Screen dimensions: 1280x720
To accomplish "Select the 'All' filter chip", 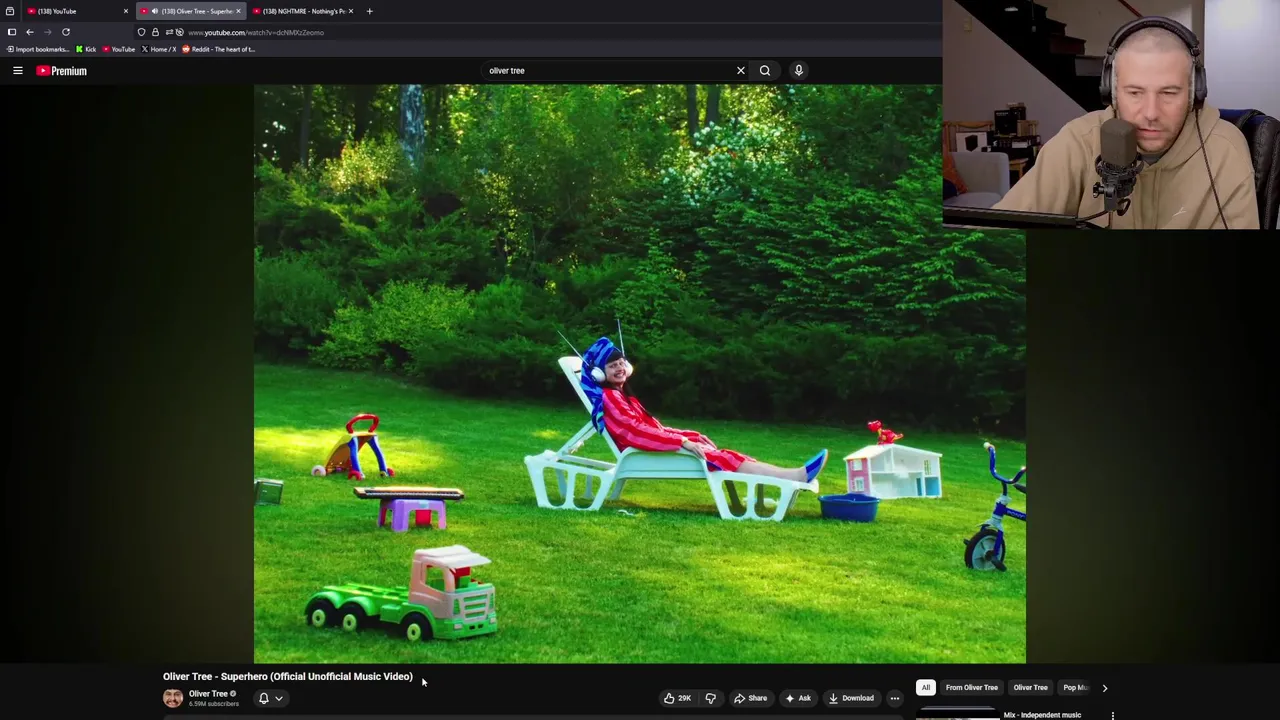I will pos(926,688).
